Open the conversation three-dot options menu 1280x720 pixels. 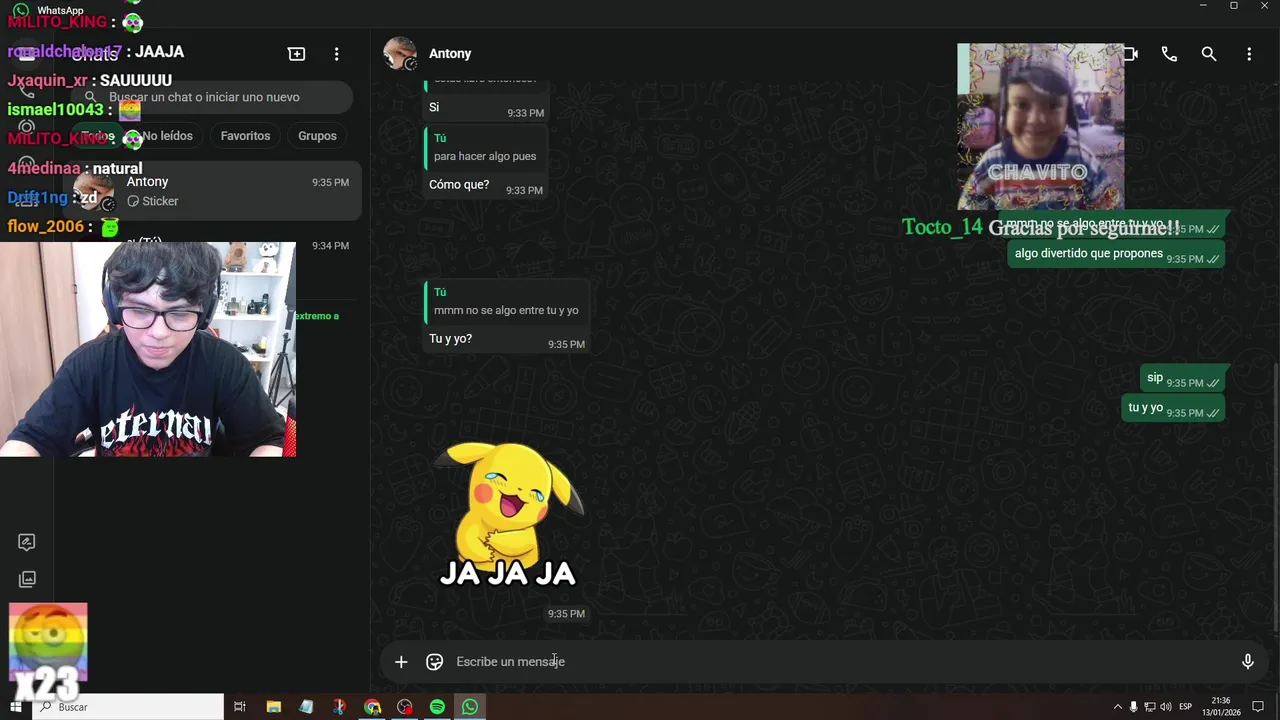click(x=1249, y=54)
